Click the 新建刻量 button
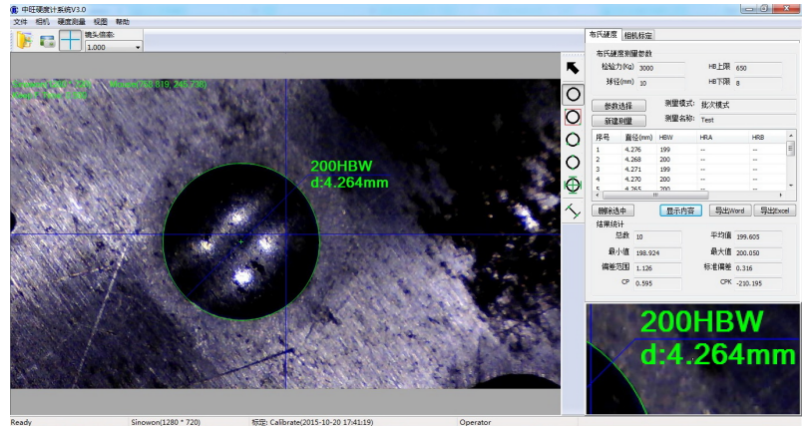This screenshot has width=810, height=426. [x=619, y=119]
